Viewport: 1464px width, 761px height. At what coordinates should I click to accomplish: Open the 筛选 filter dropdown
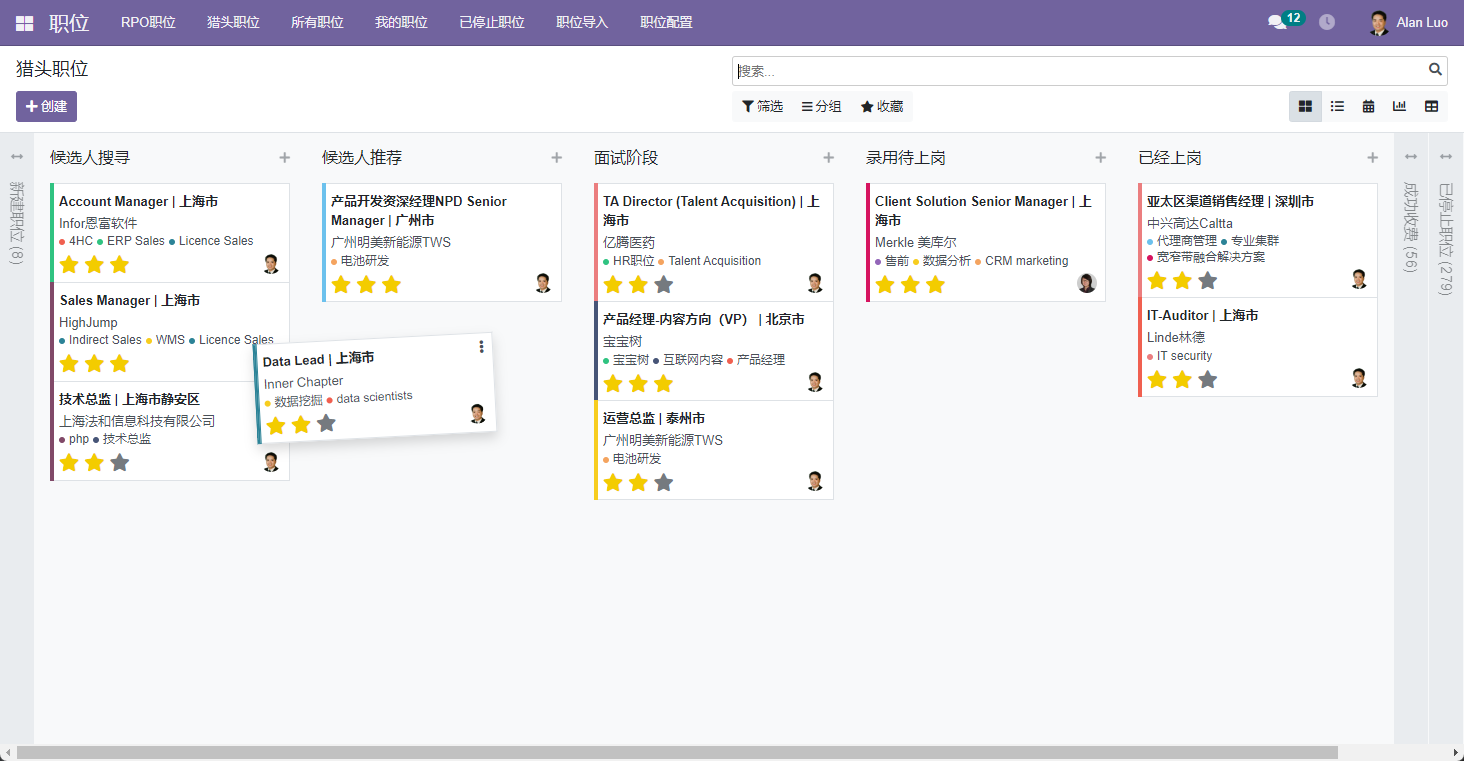point(762,106)
